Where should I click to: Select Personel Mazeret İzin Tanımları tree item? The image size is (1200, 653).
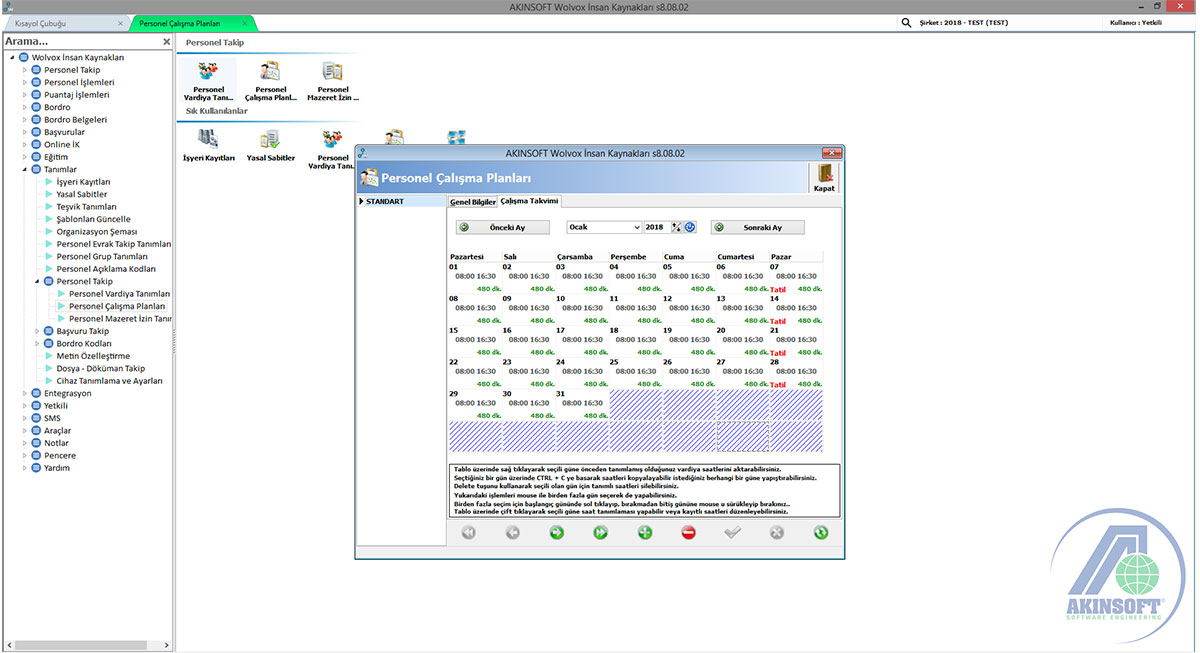pos(120,319)
